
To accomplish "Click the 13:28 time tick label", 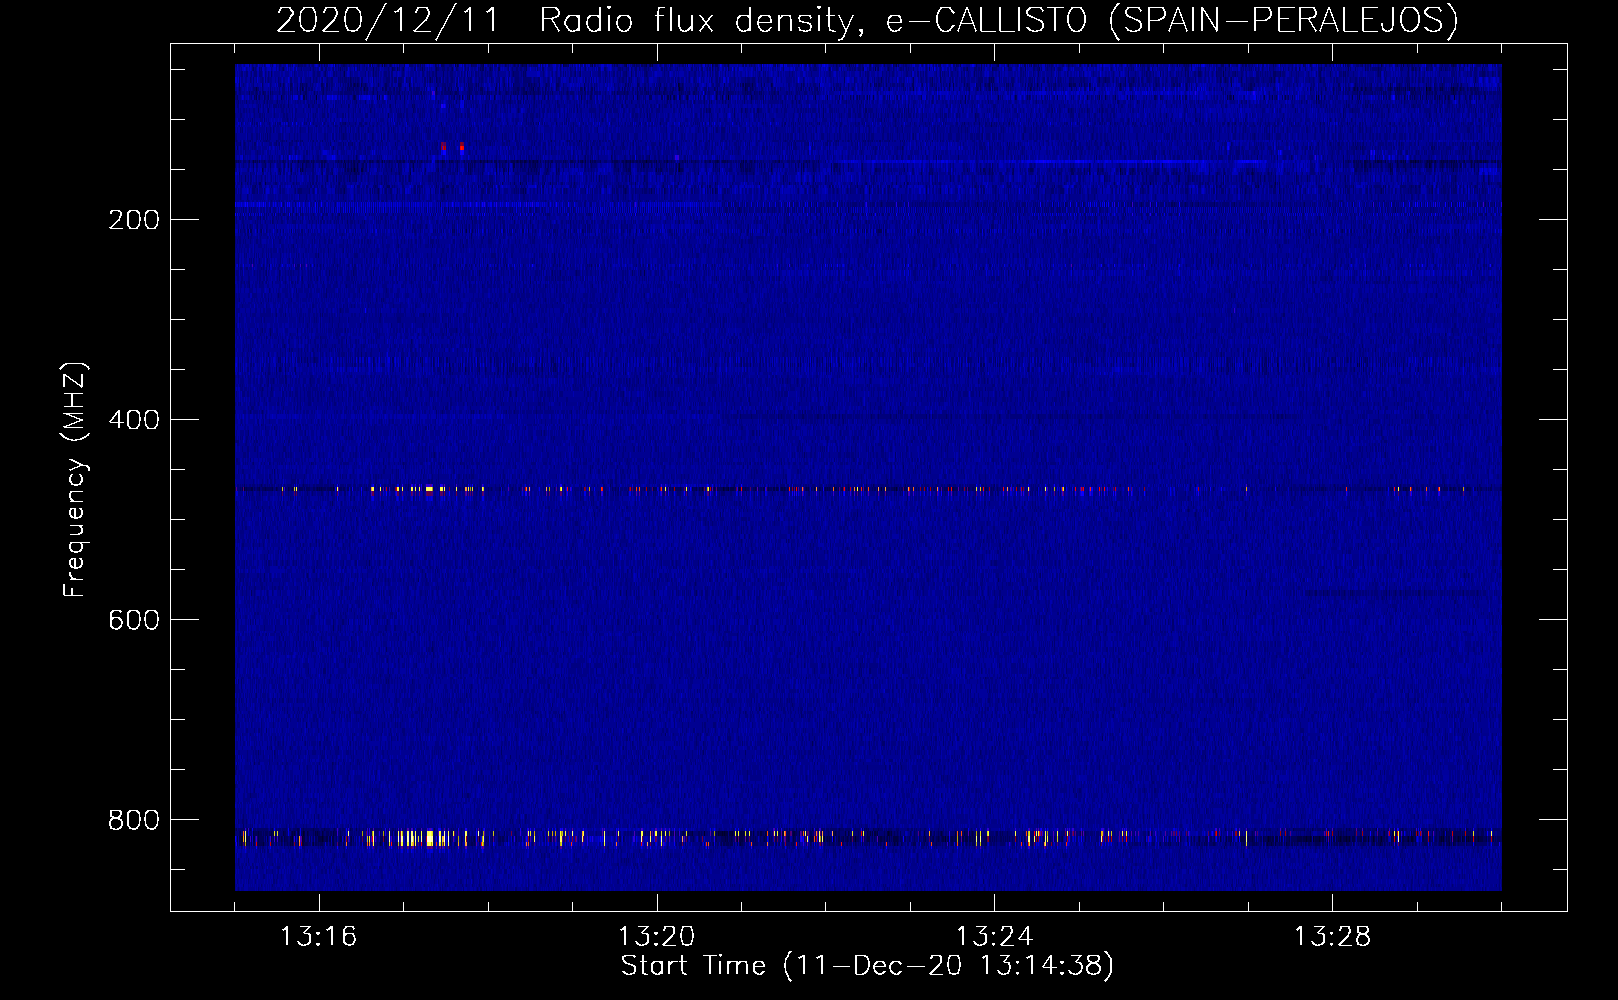I will pyautogui.click(x=1332, y=937).
